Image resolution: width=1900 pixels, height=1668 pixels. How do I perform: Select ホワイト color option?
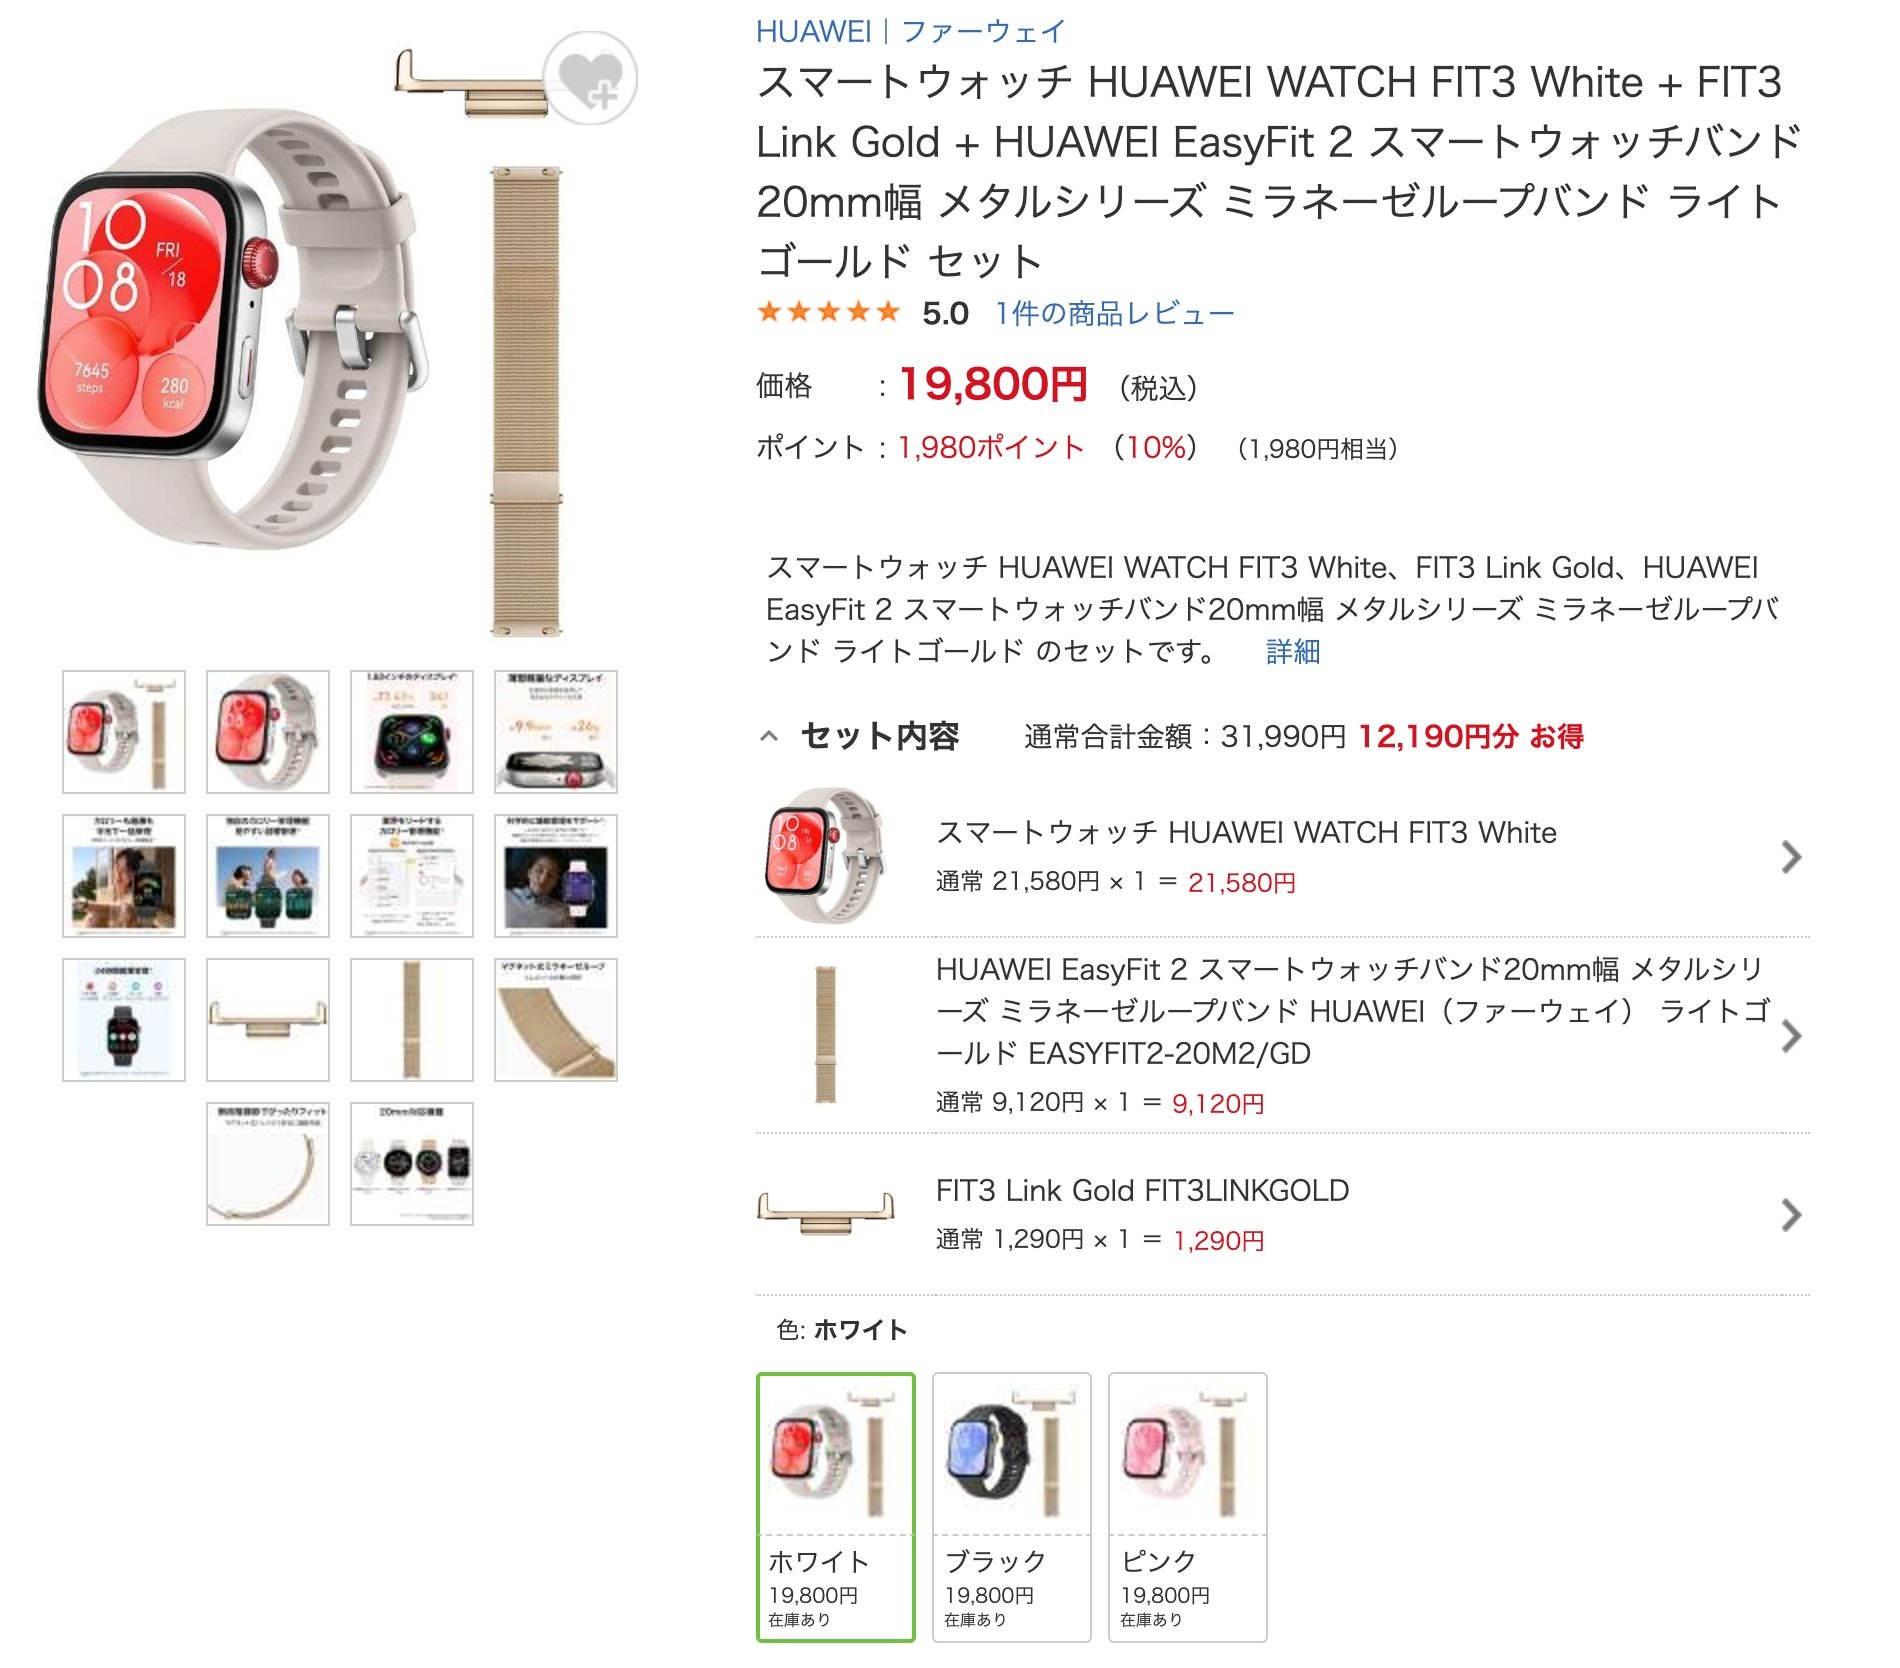pos(836,1507)
